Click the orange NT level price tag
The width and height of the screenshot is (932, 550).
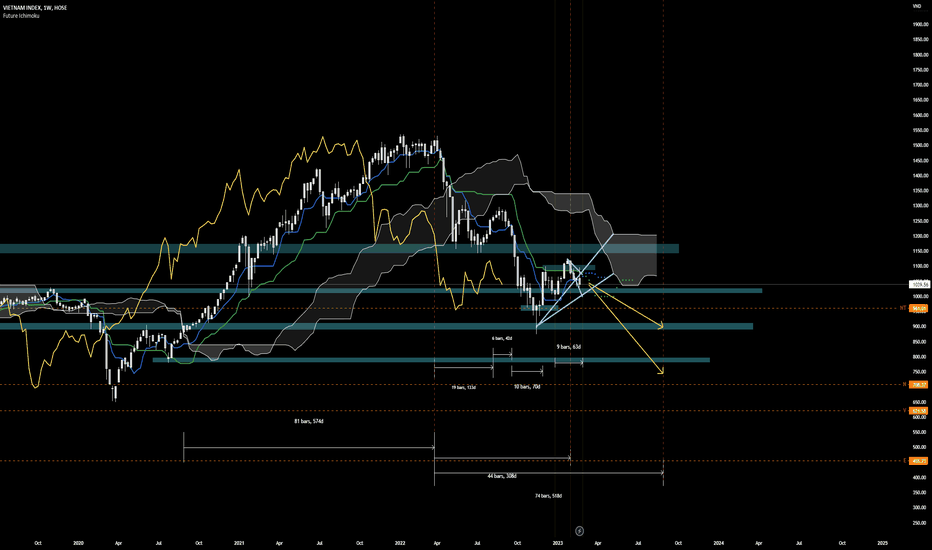[920, 309]
